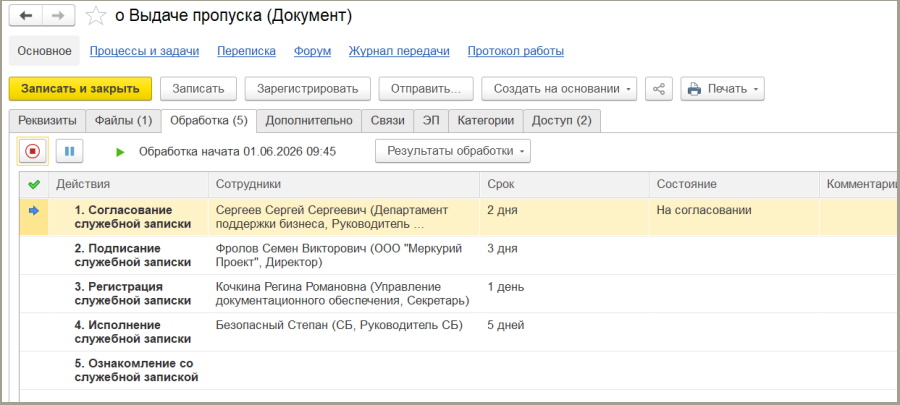Click Записать и закрыть button

[x=80, y=89]
